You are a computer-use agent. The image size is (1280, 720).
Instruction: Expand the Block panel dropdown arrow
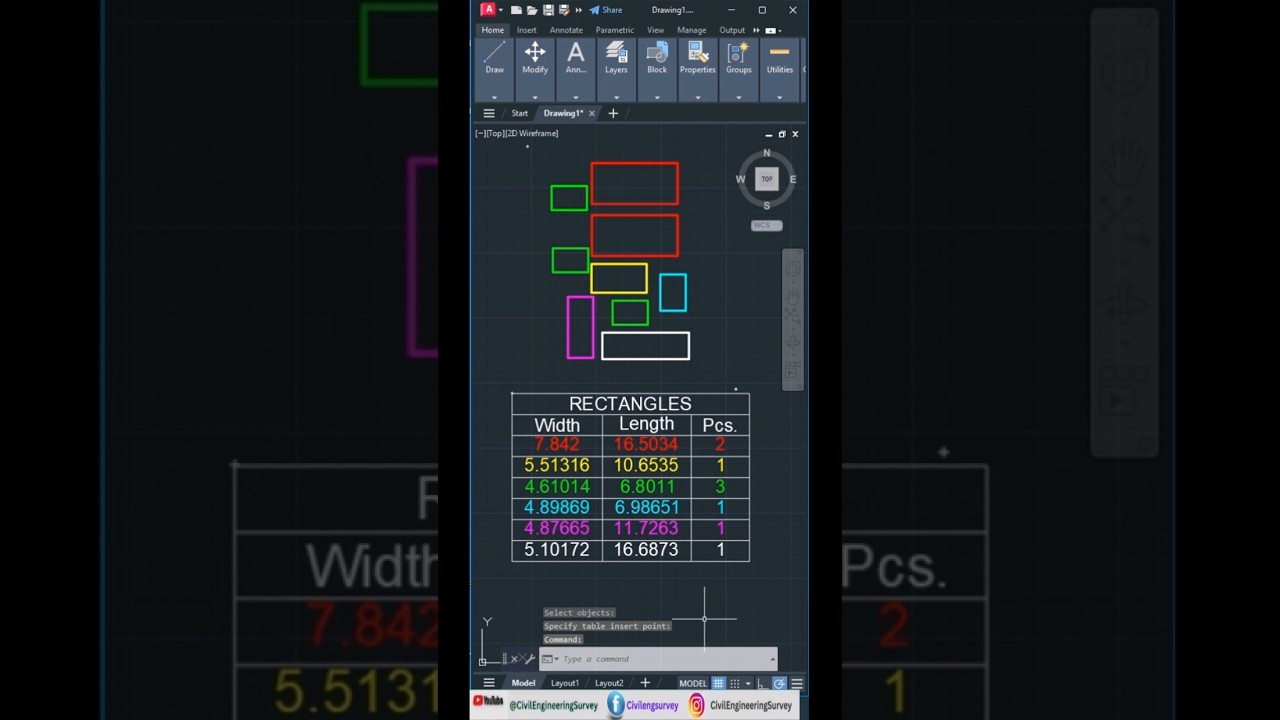(657, 97)
